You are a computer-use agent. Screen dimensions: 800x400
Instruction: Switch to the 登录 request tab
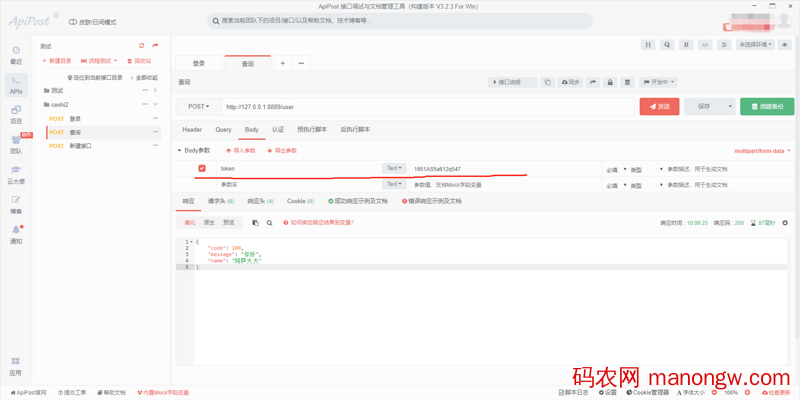click(x=199, y=63)
